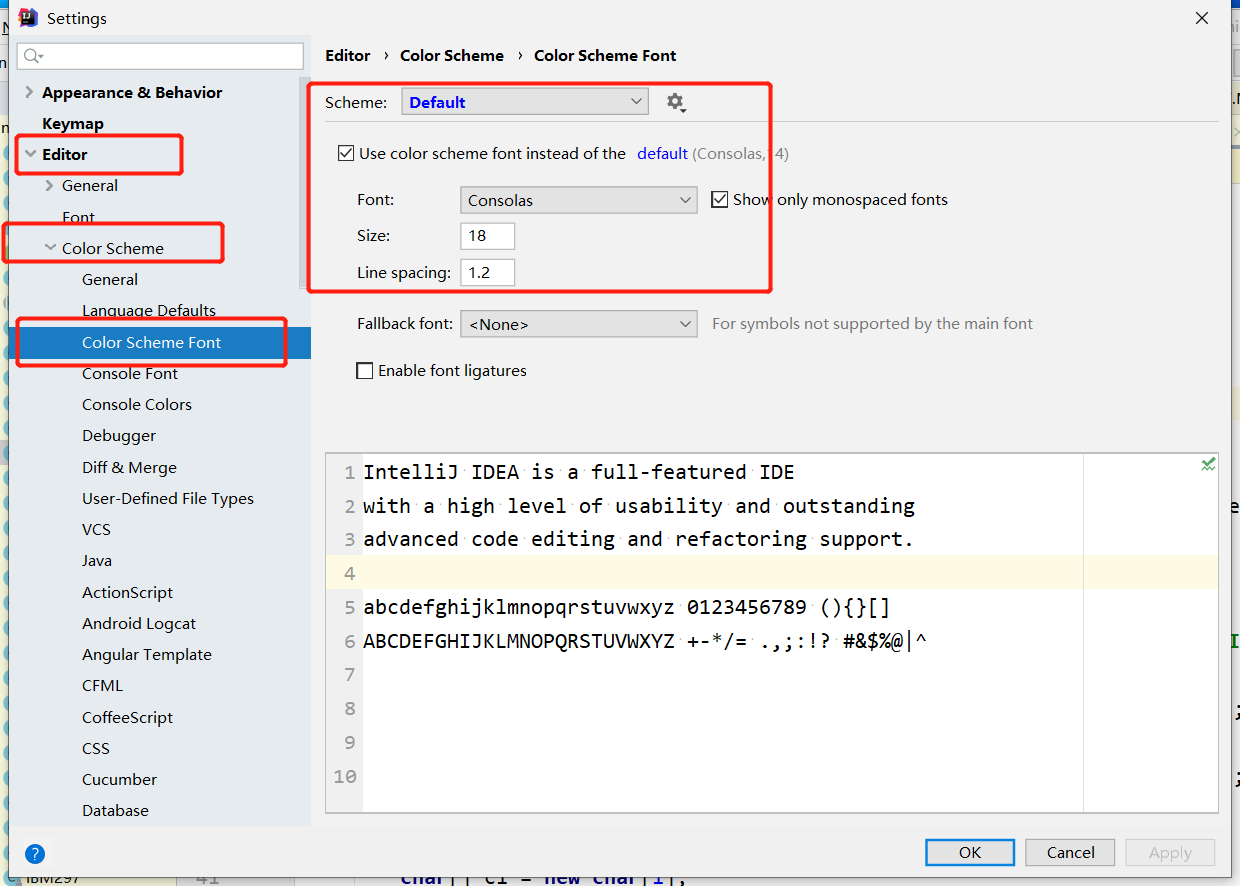Click preview line 1 'IntelliJ IDEA is' text
The height and width of the screenshot is (886, 1240).
459,472
